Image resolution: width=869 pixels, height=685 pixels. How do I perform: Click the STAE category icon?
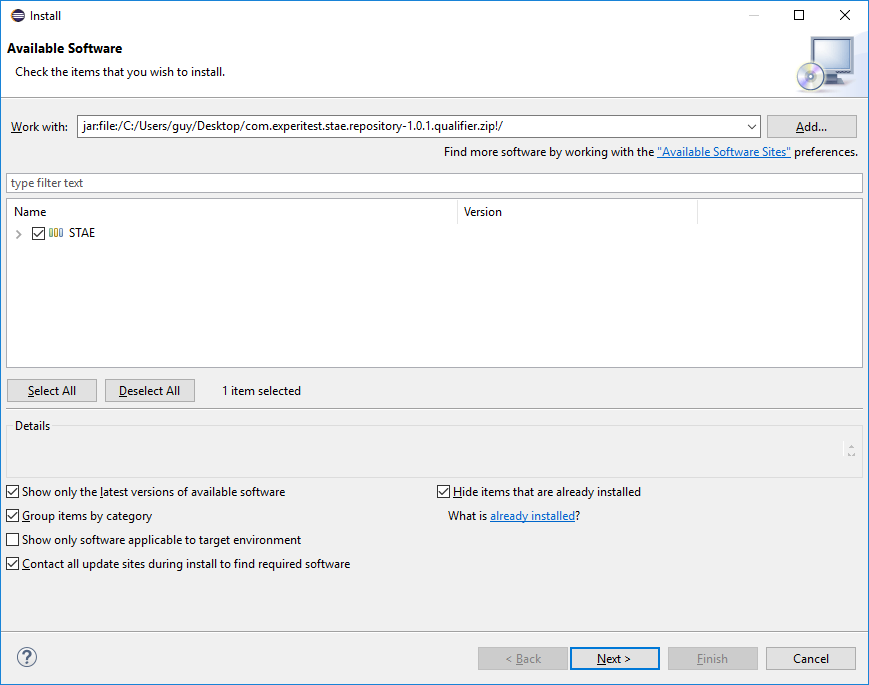[x=56, y=233]
